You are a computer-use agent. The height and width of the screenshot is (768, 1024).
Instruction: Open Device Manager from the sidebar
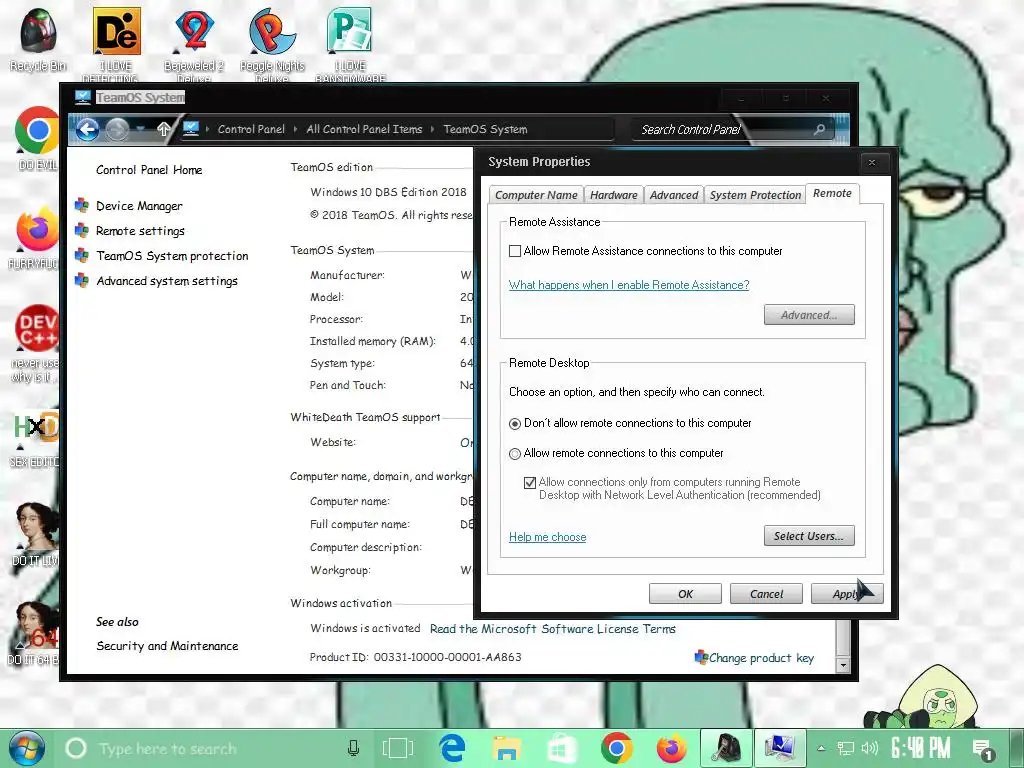(139, 206)
